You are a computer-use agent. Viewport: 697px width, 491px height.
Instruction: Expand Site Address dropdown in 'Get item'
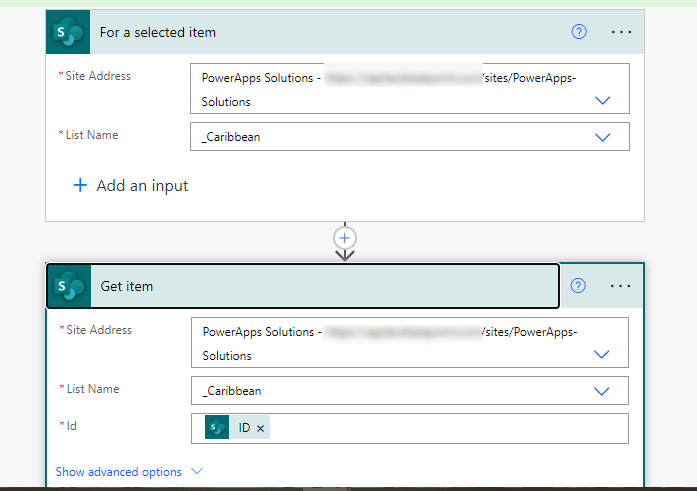601,355
